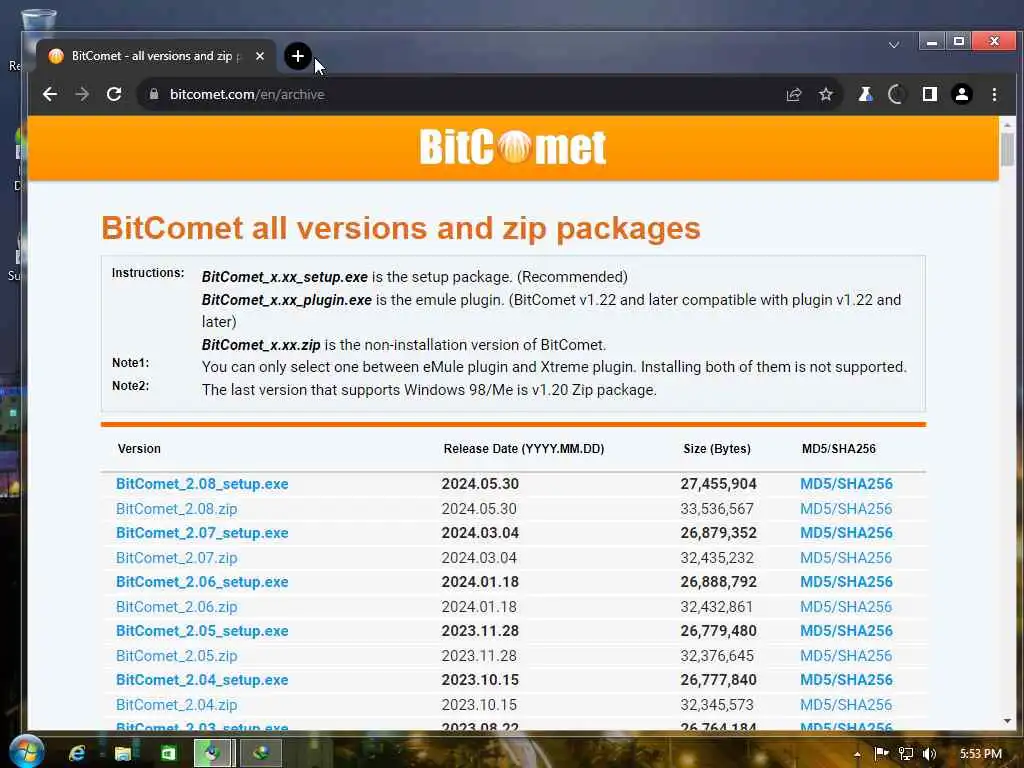
Task: Launch Internet Explorer from taskbar
Action: coord(77,753)
